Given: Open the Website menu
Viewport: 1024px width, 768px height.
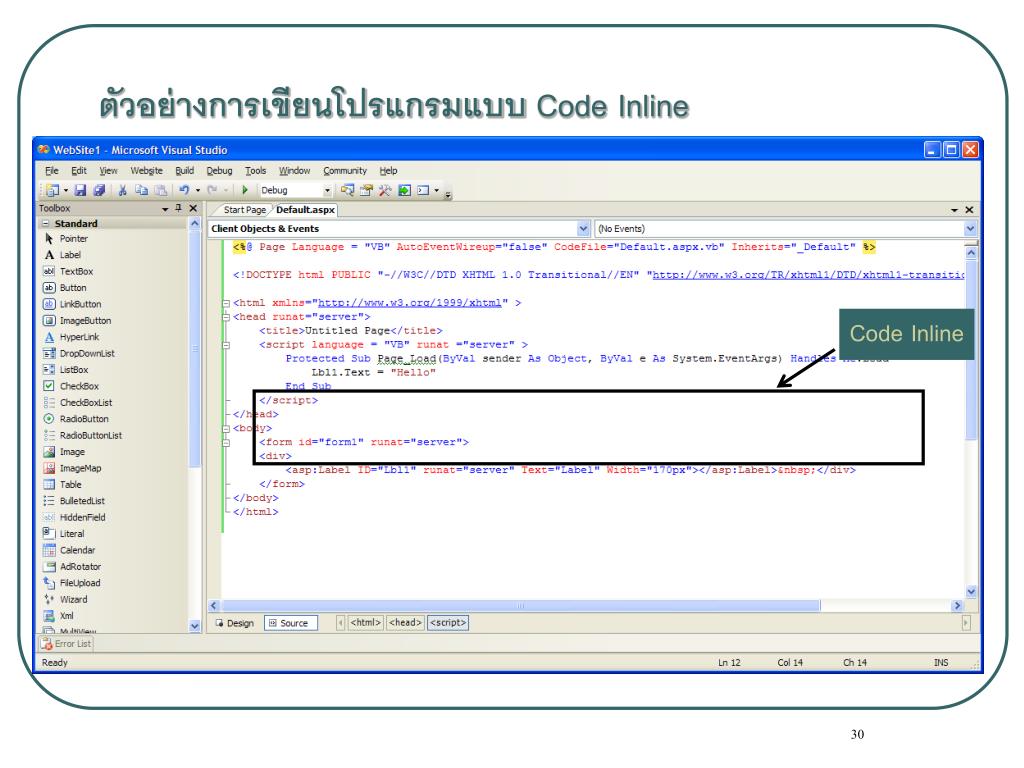Looking at the screenshot, I should click(x=146, y=170).
